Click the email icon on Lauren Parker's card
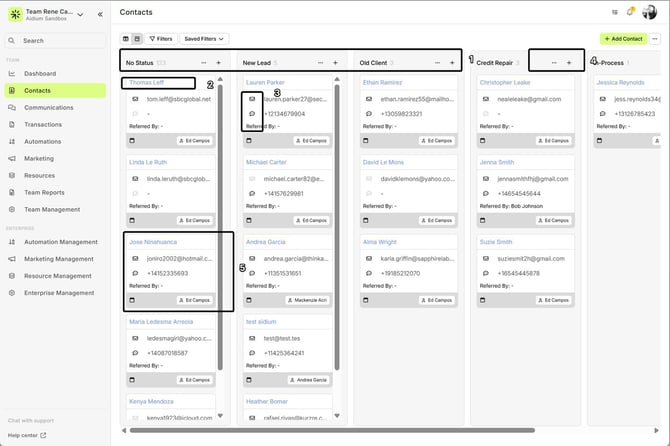 pyautogui.click(x=251, y=99)
